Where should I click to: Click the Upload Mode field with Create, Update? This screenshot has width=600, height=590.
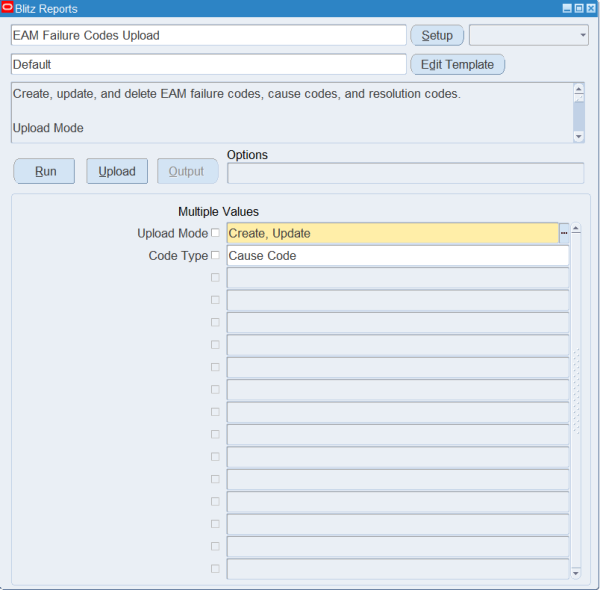pyautogui.click(x=393, y=233)
